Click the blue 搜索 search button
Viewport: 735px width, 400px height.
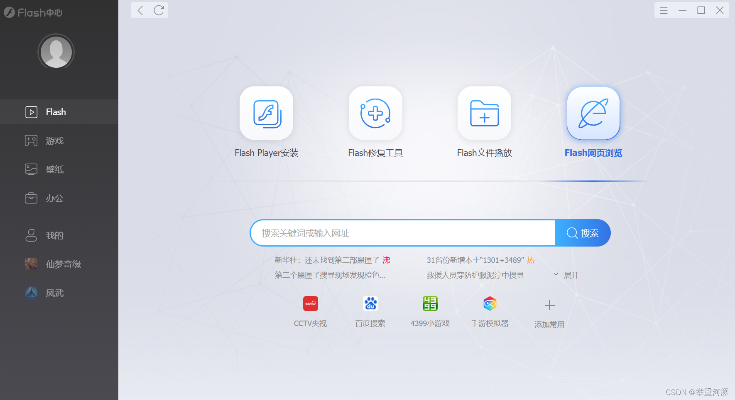583,233
